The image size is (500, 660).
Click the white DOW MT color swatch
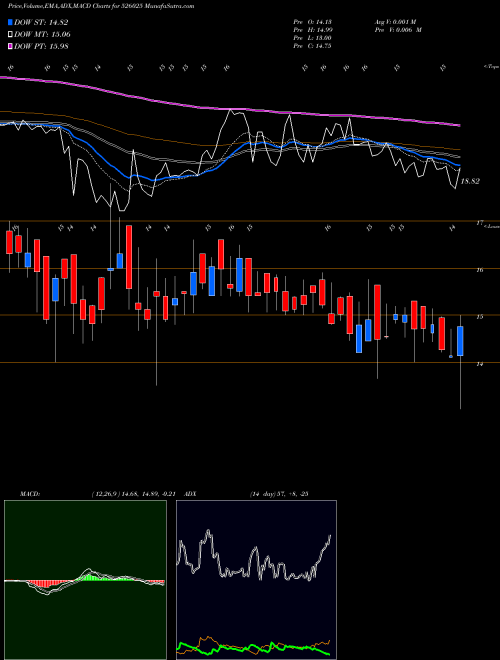10,35
